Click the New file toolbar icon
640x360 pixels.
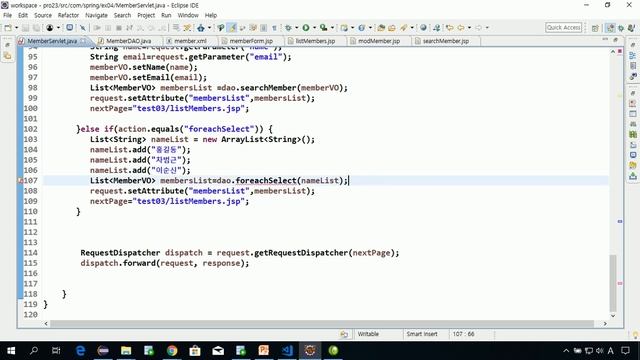coord(8,28)
